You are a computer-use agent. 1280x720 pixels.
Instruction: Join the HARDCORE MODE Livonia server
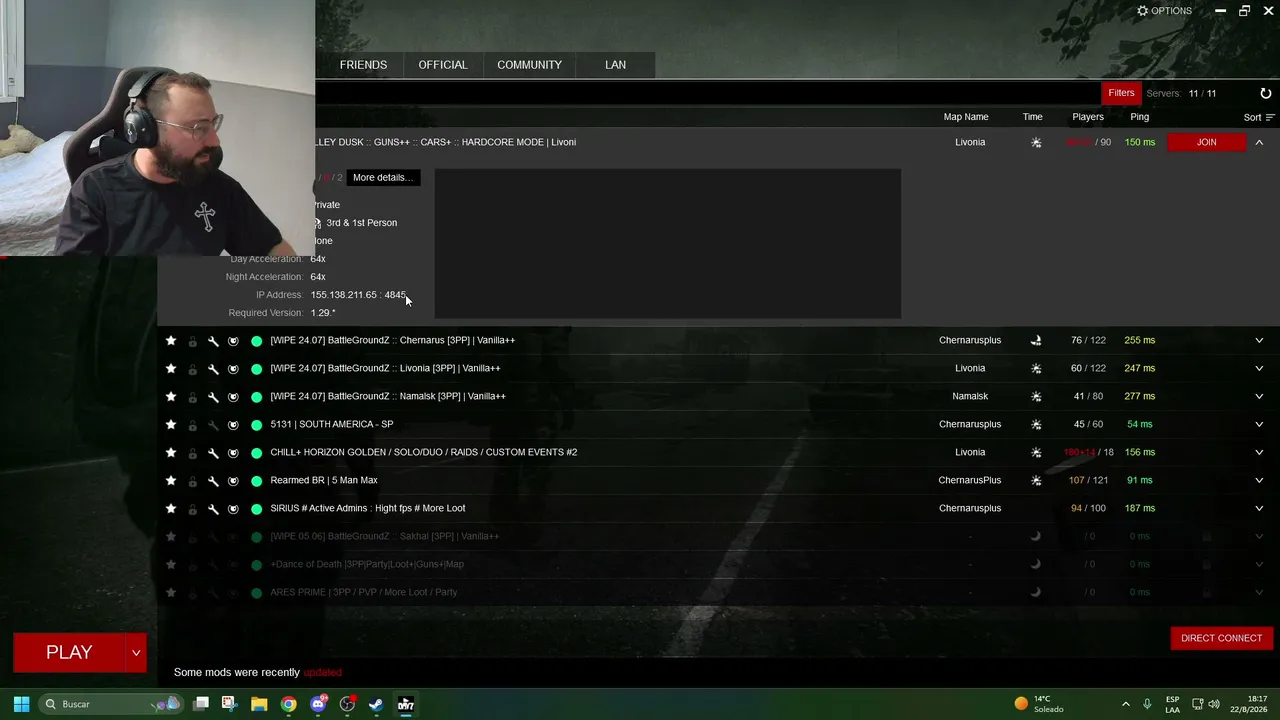[1207, 142]
